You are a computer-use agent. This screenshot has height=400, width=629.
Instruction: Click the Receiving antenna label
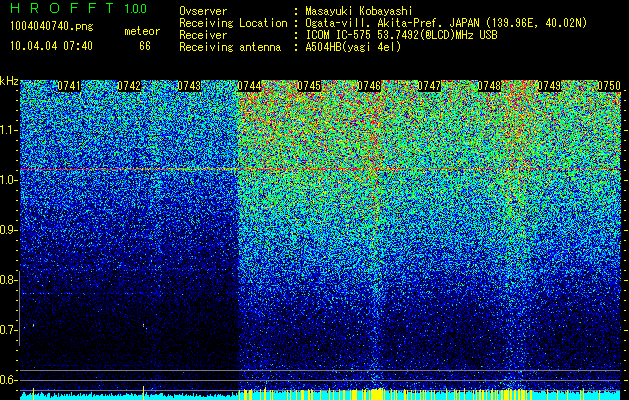pos(230,47)
